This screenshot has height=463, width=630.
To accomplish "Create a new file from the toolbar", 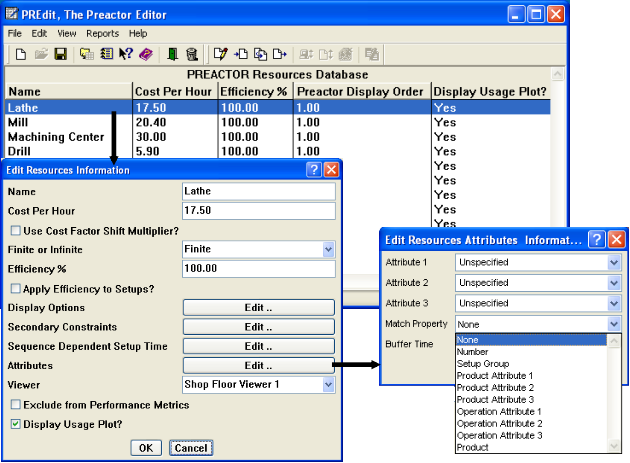I will click(21, 54).
